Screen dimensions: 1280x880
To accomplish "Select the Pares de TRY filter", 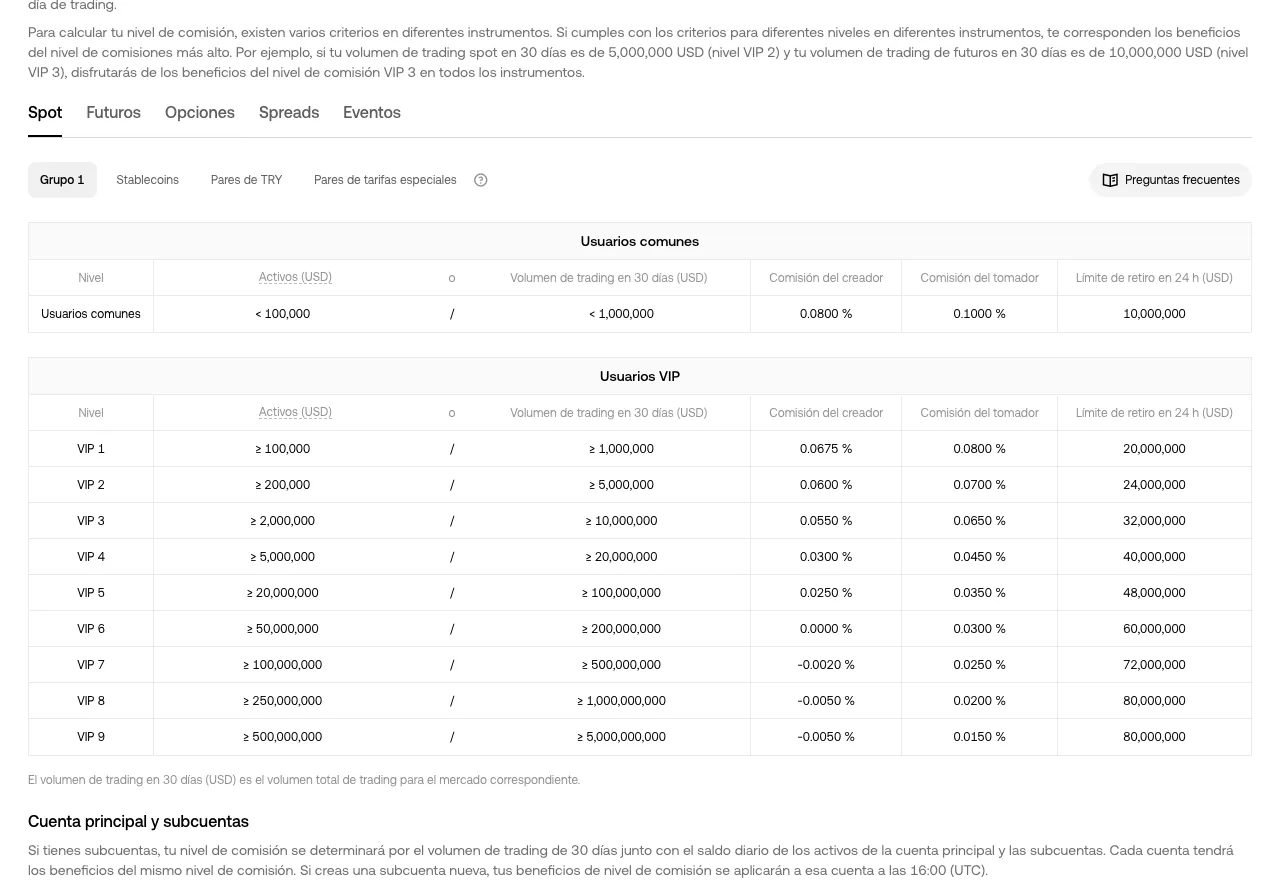I will 246,180.
